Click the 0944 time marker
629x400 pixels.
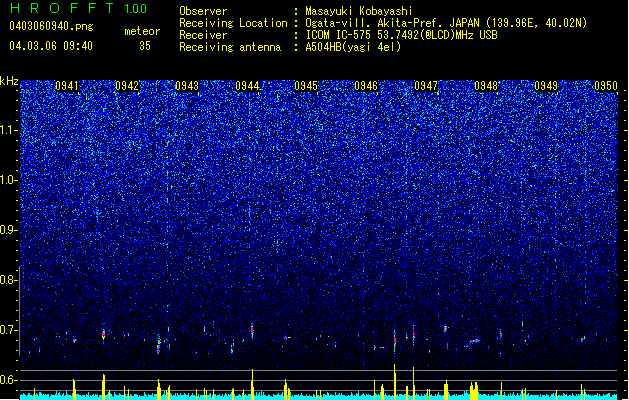click(x=247, y=86)
